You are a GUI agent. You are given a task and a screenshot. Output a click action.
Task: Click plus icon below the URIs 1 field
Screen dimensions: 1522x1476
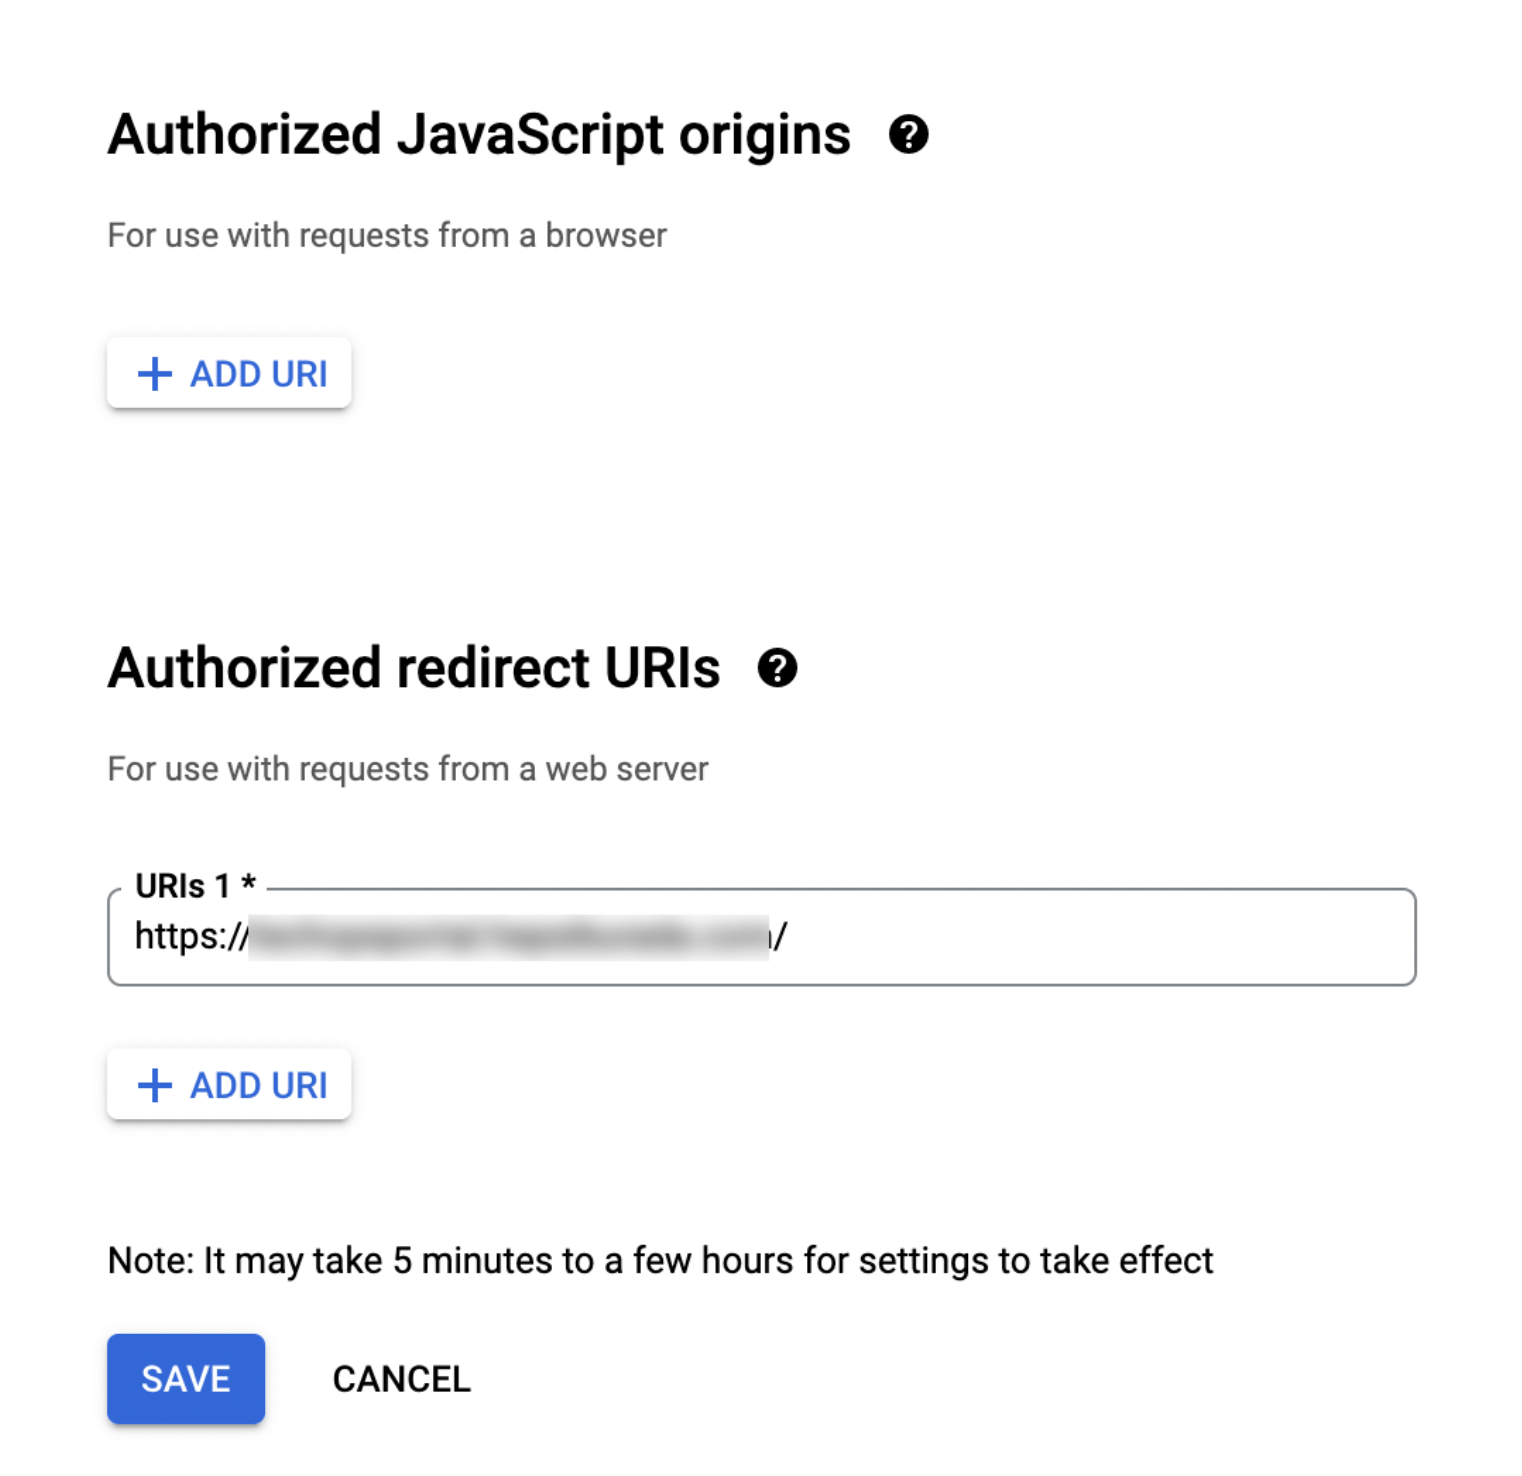155,1085
